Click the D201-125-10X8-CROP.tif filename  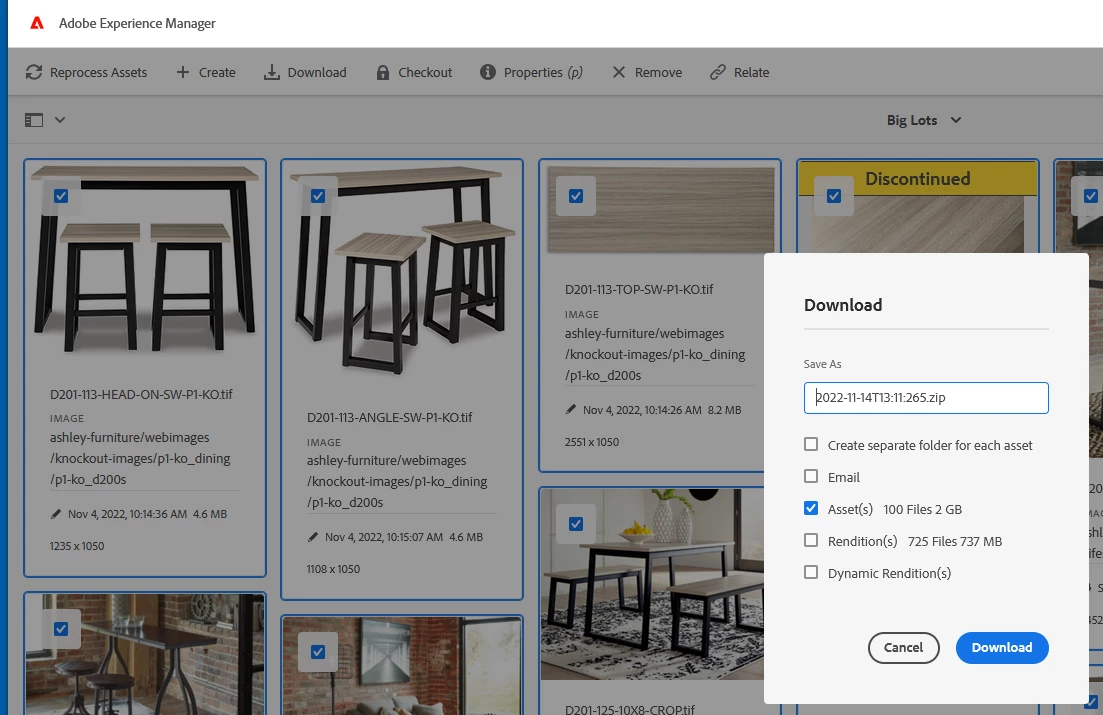coord(630,709)
